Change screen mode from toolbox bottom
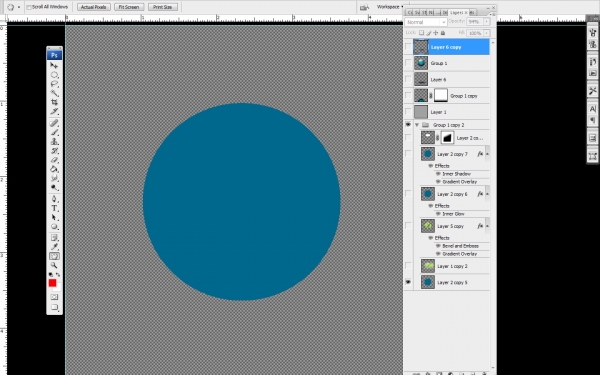Image resolution: width=600 pixels, height=375 pixels. tap(54, 307)
